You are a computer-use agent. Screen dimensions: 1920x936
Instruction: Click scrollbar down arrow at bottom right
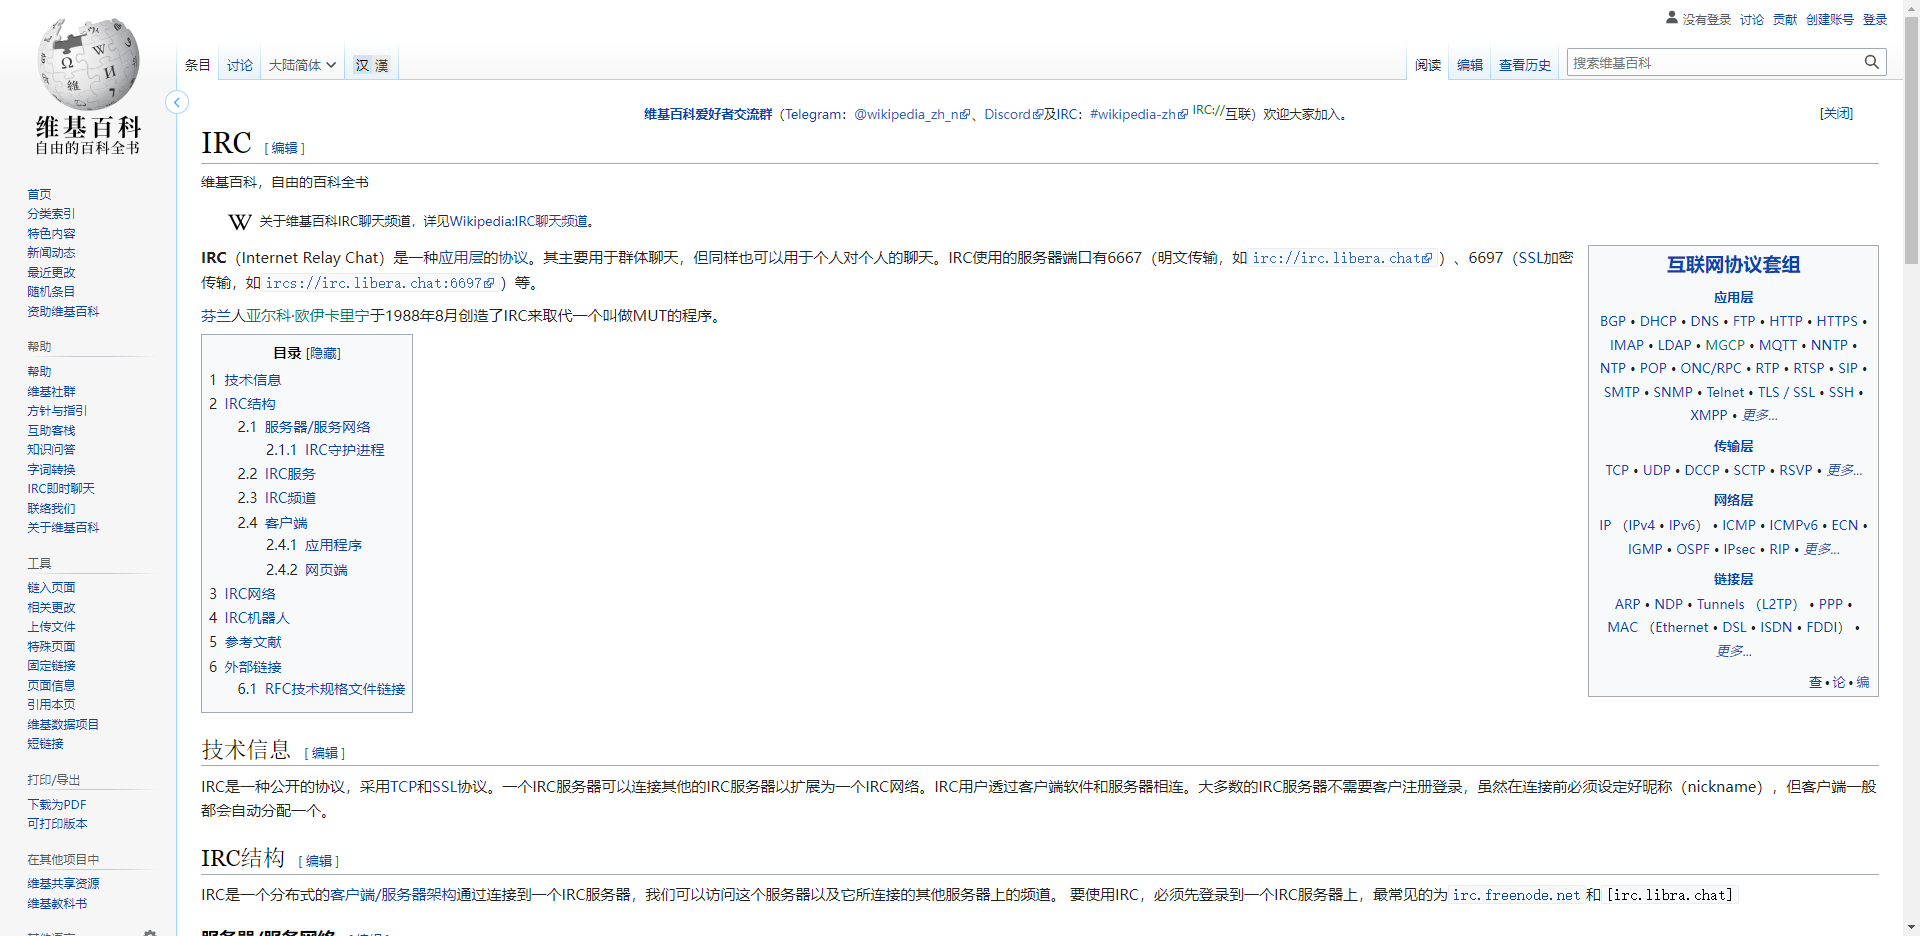tap(1911, 927)
